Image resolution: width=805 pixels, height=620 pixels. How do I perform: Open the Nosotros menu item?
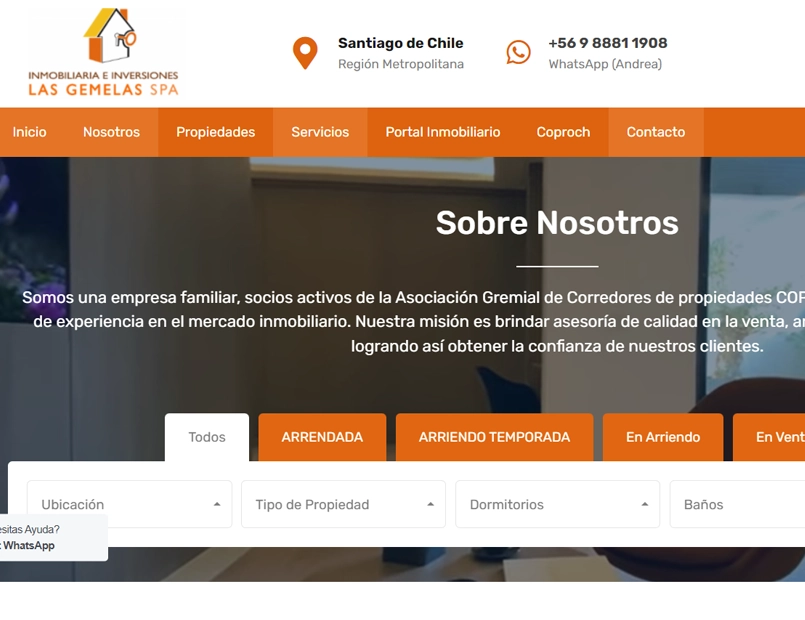[x=111, y=132]
